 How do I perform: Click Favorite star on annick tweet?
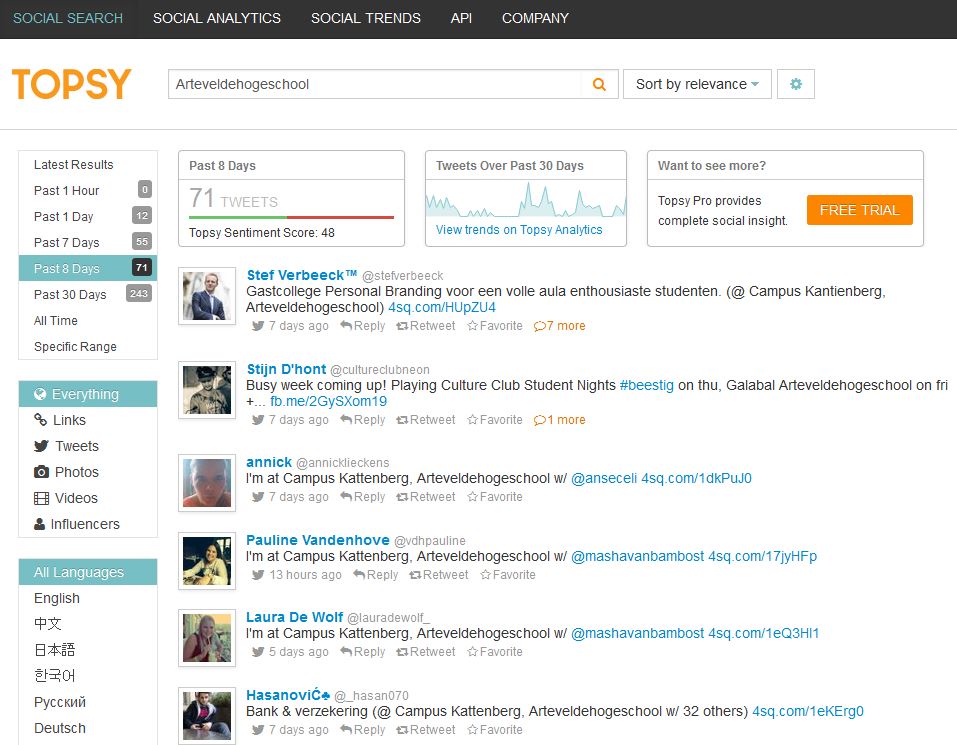tap(472, 497)
